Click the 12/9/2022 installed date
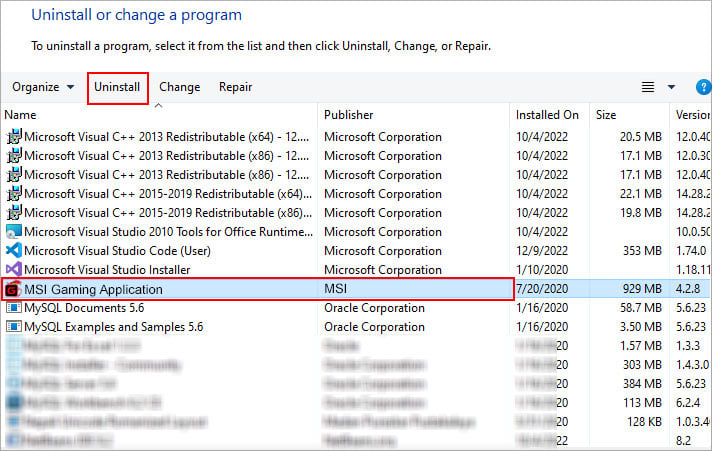Viewport: 712px width, 451px height. point(542,251)
